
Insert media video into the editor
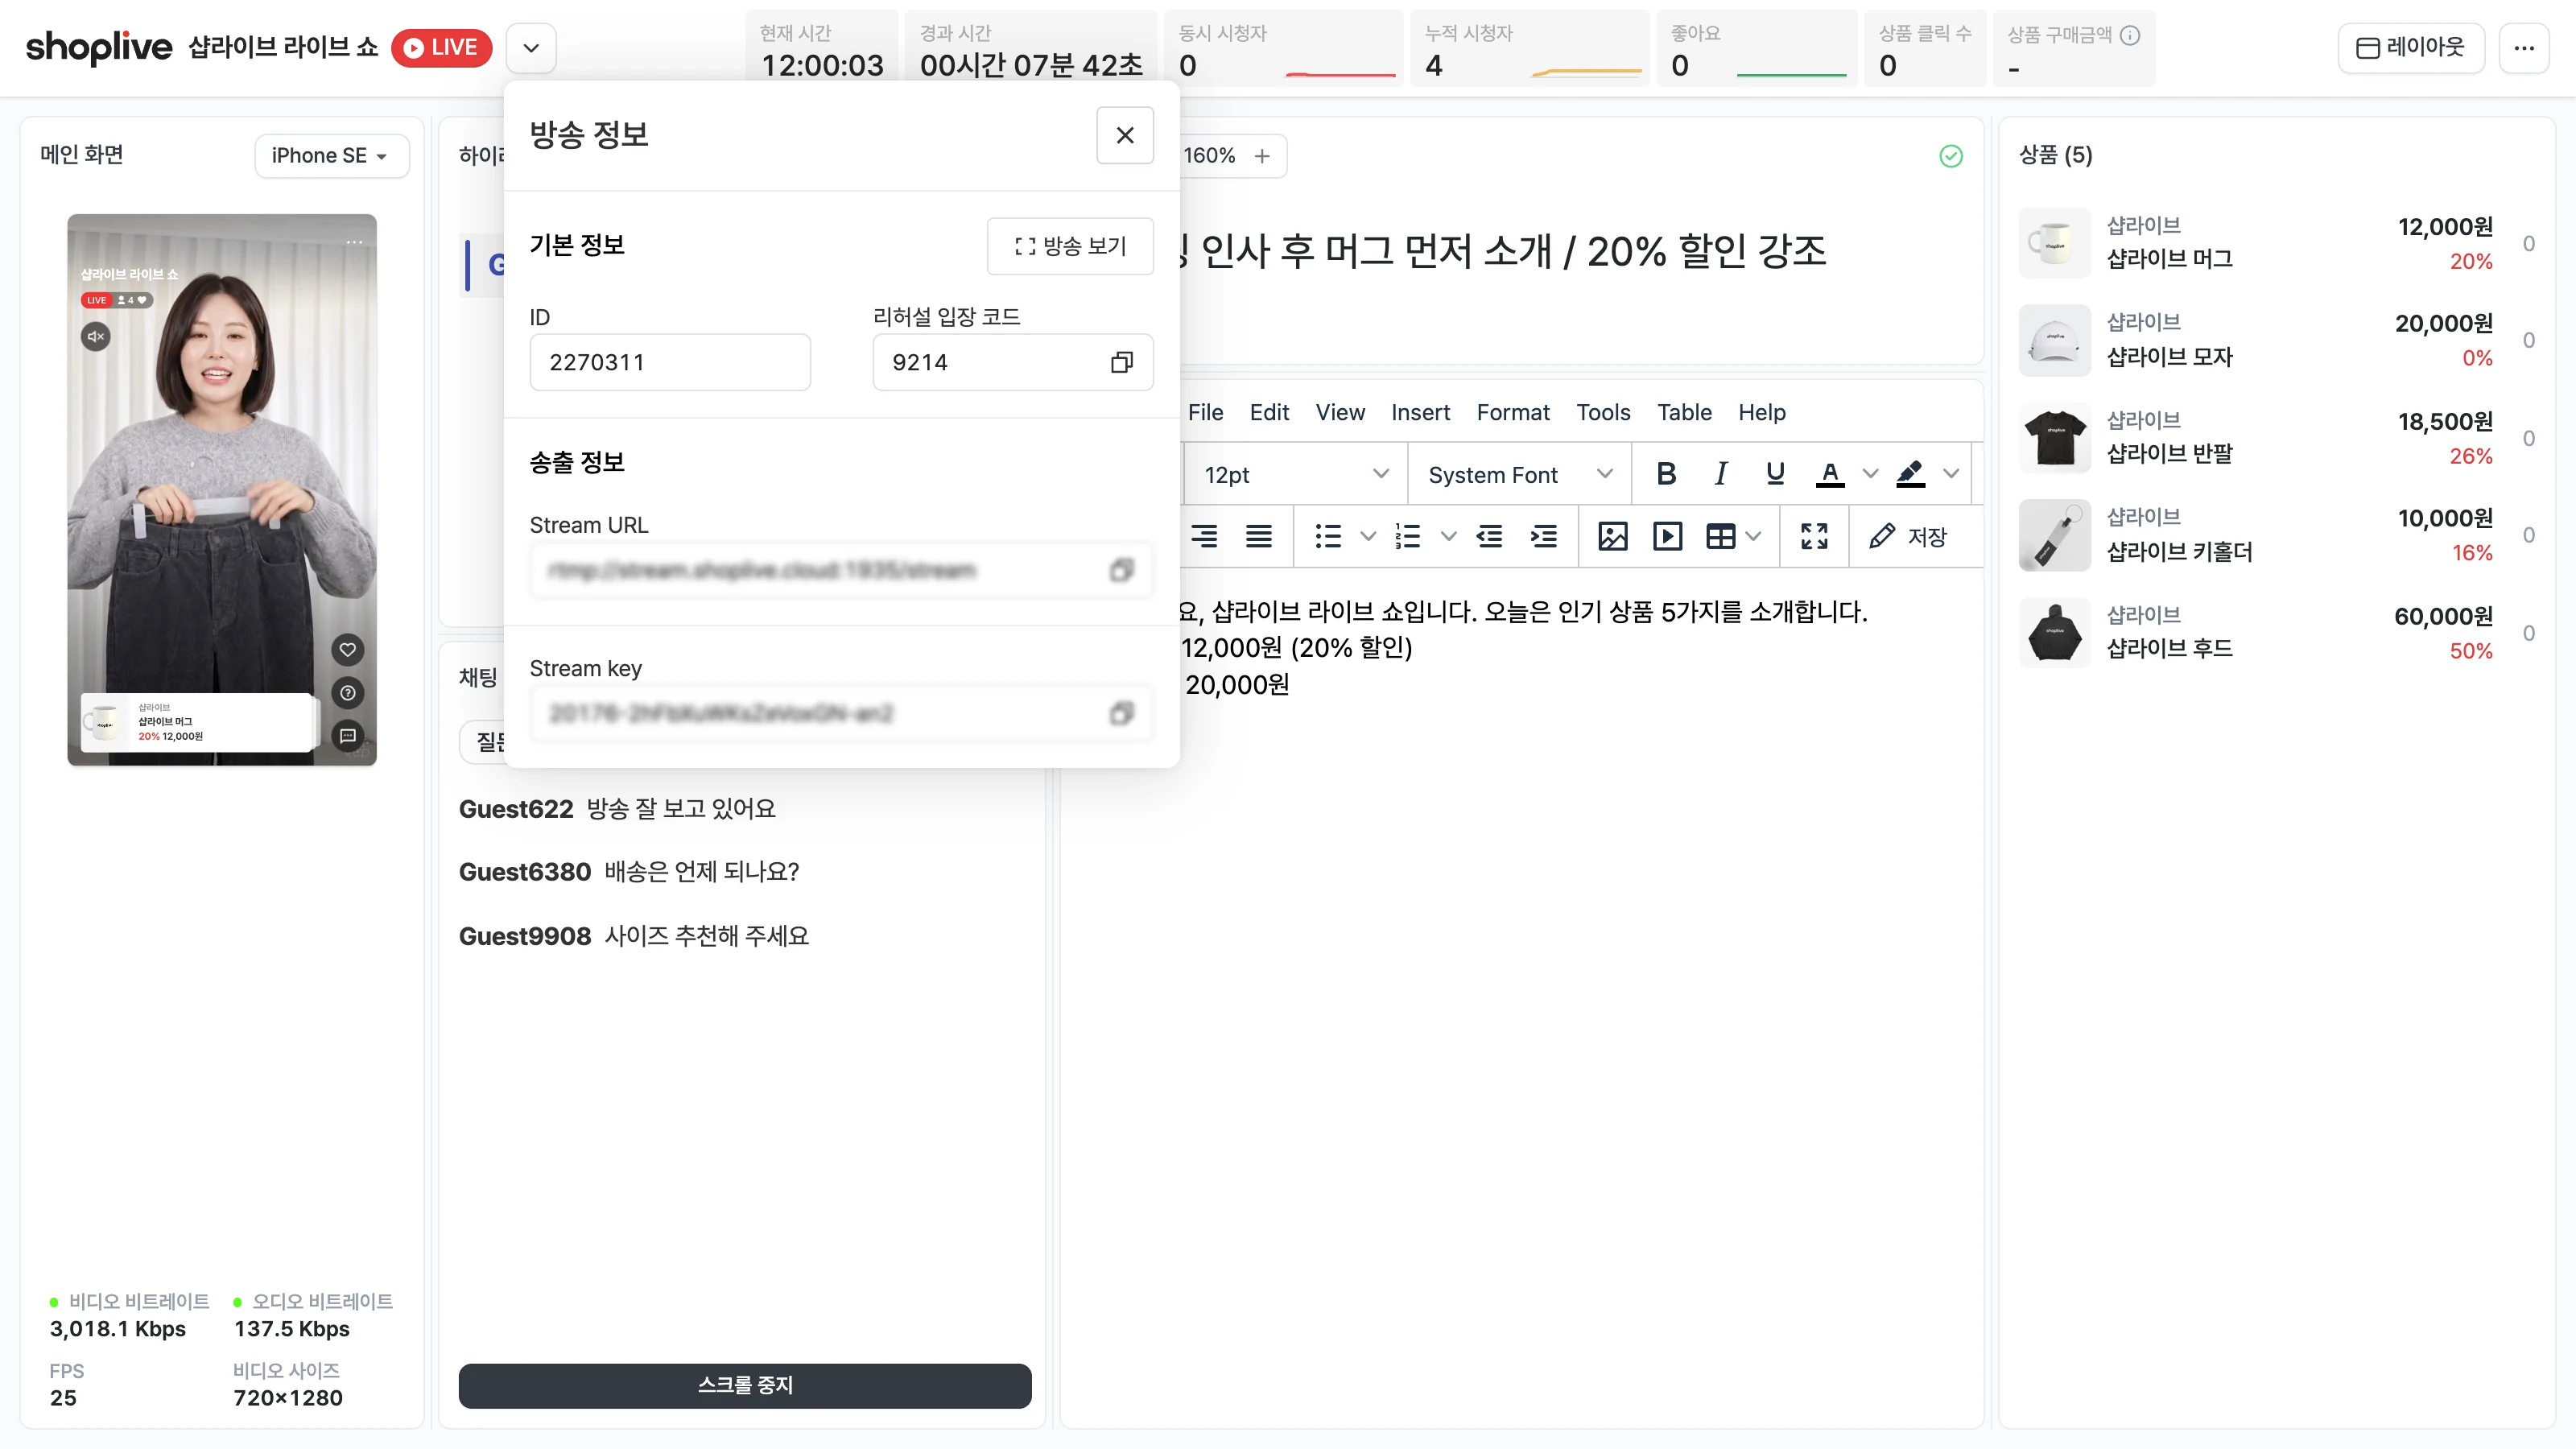1667,537
